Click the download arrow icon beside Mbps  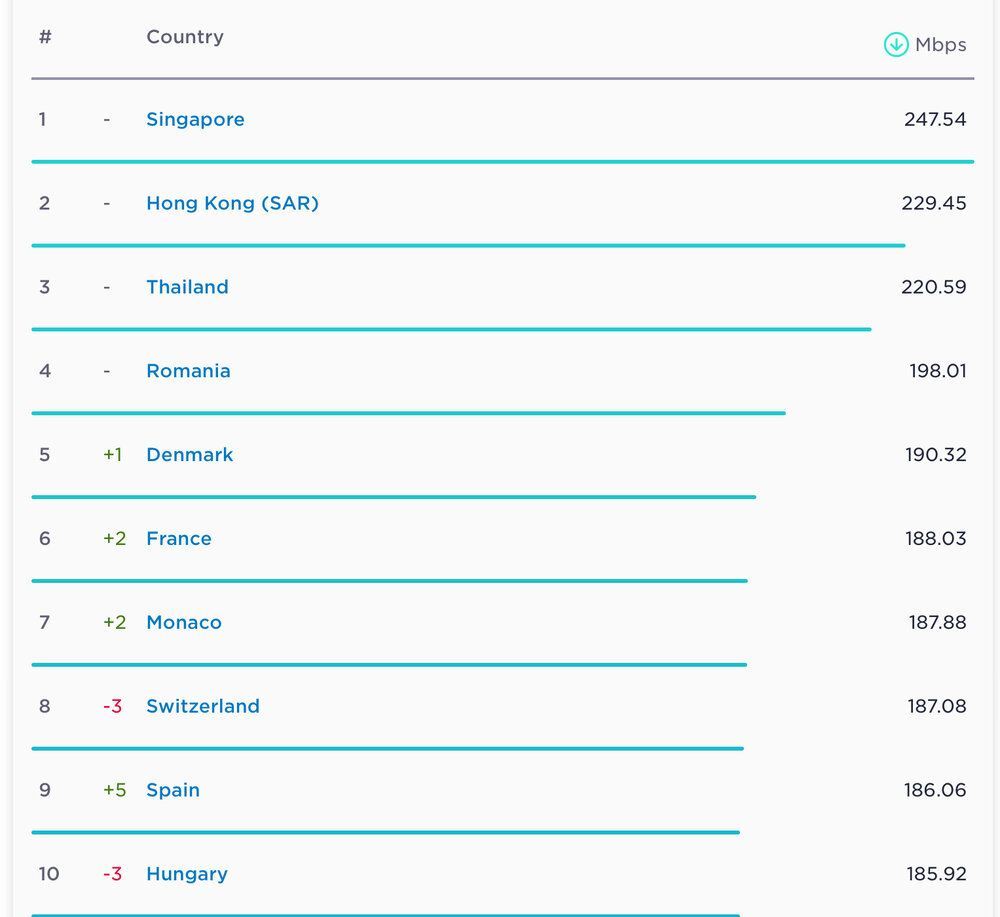pyautogui.click(x=895, y=45)
